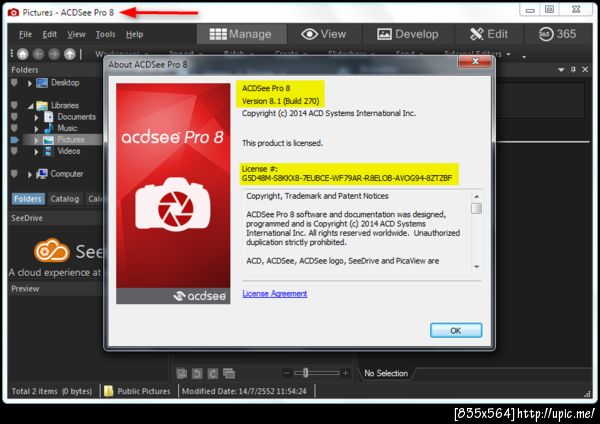Collapse the Libraries tree node

pyautogui.click(x=30, y=106)
